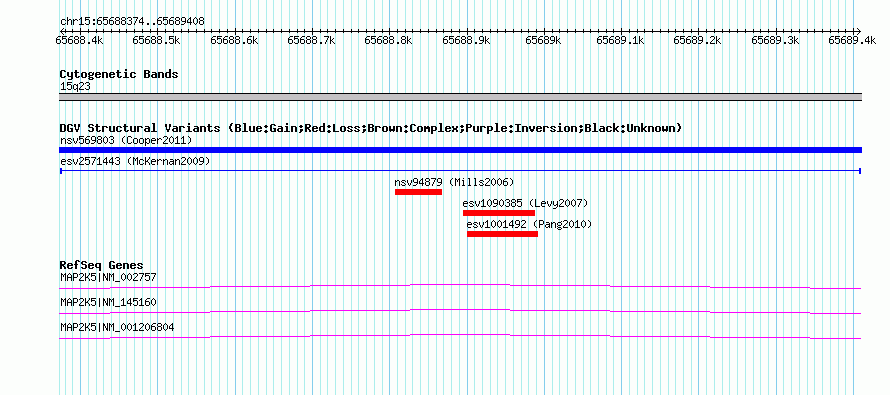Click the DGV Structural Variants track heading

pos(371,128)
